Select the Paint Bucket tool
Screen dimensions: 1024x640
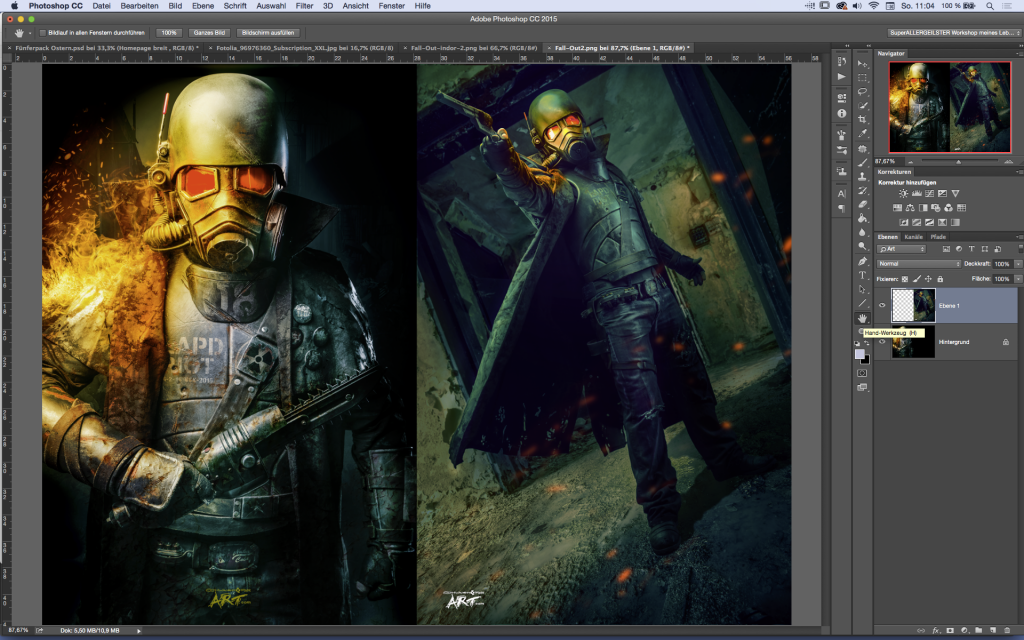coord(862,218)
